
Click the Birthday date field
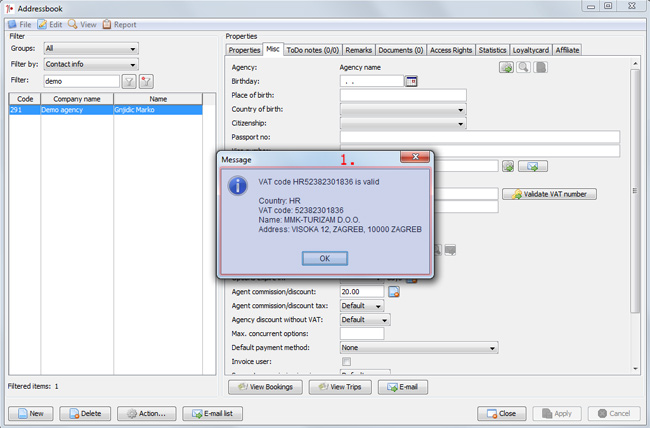tap(372, 81)
